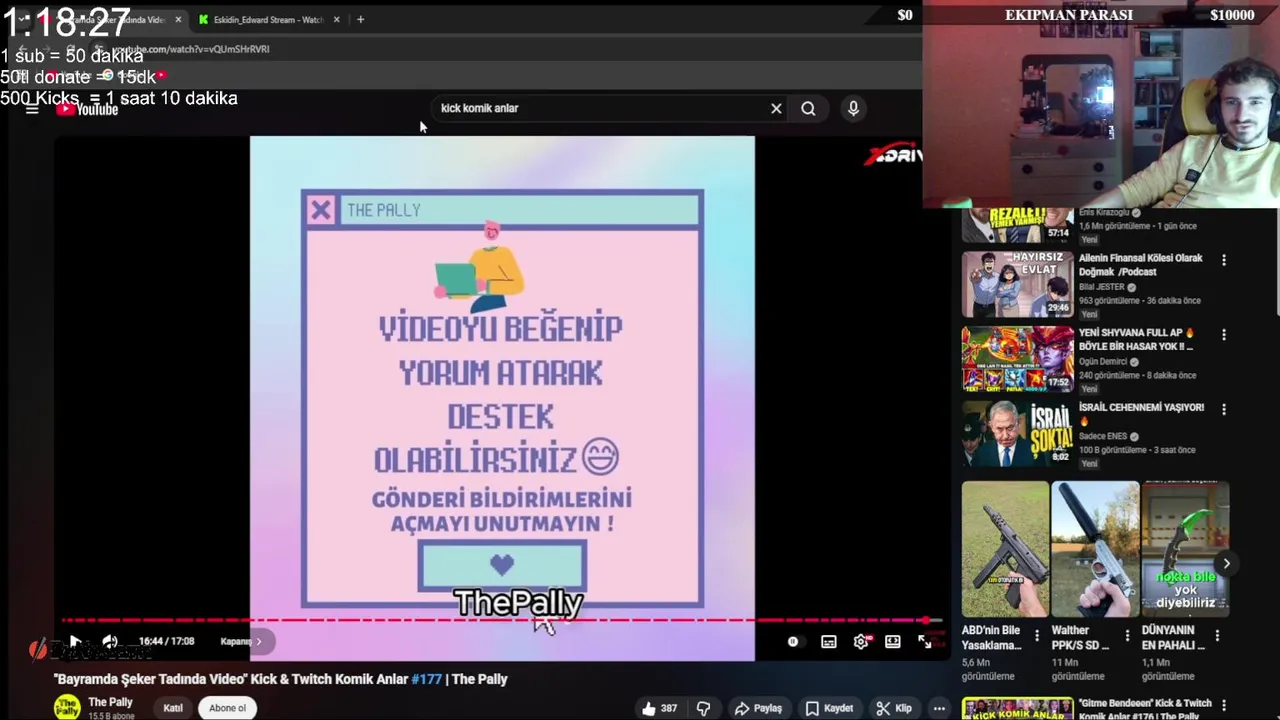Viewport: 1280px width, 720px height.
Task: Open the "ABD'nin Bile Yasaklama" short thumbnail
Action: (1005, 549)
